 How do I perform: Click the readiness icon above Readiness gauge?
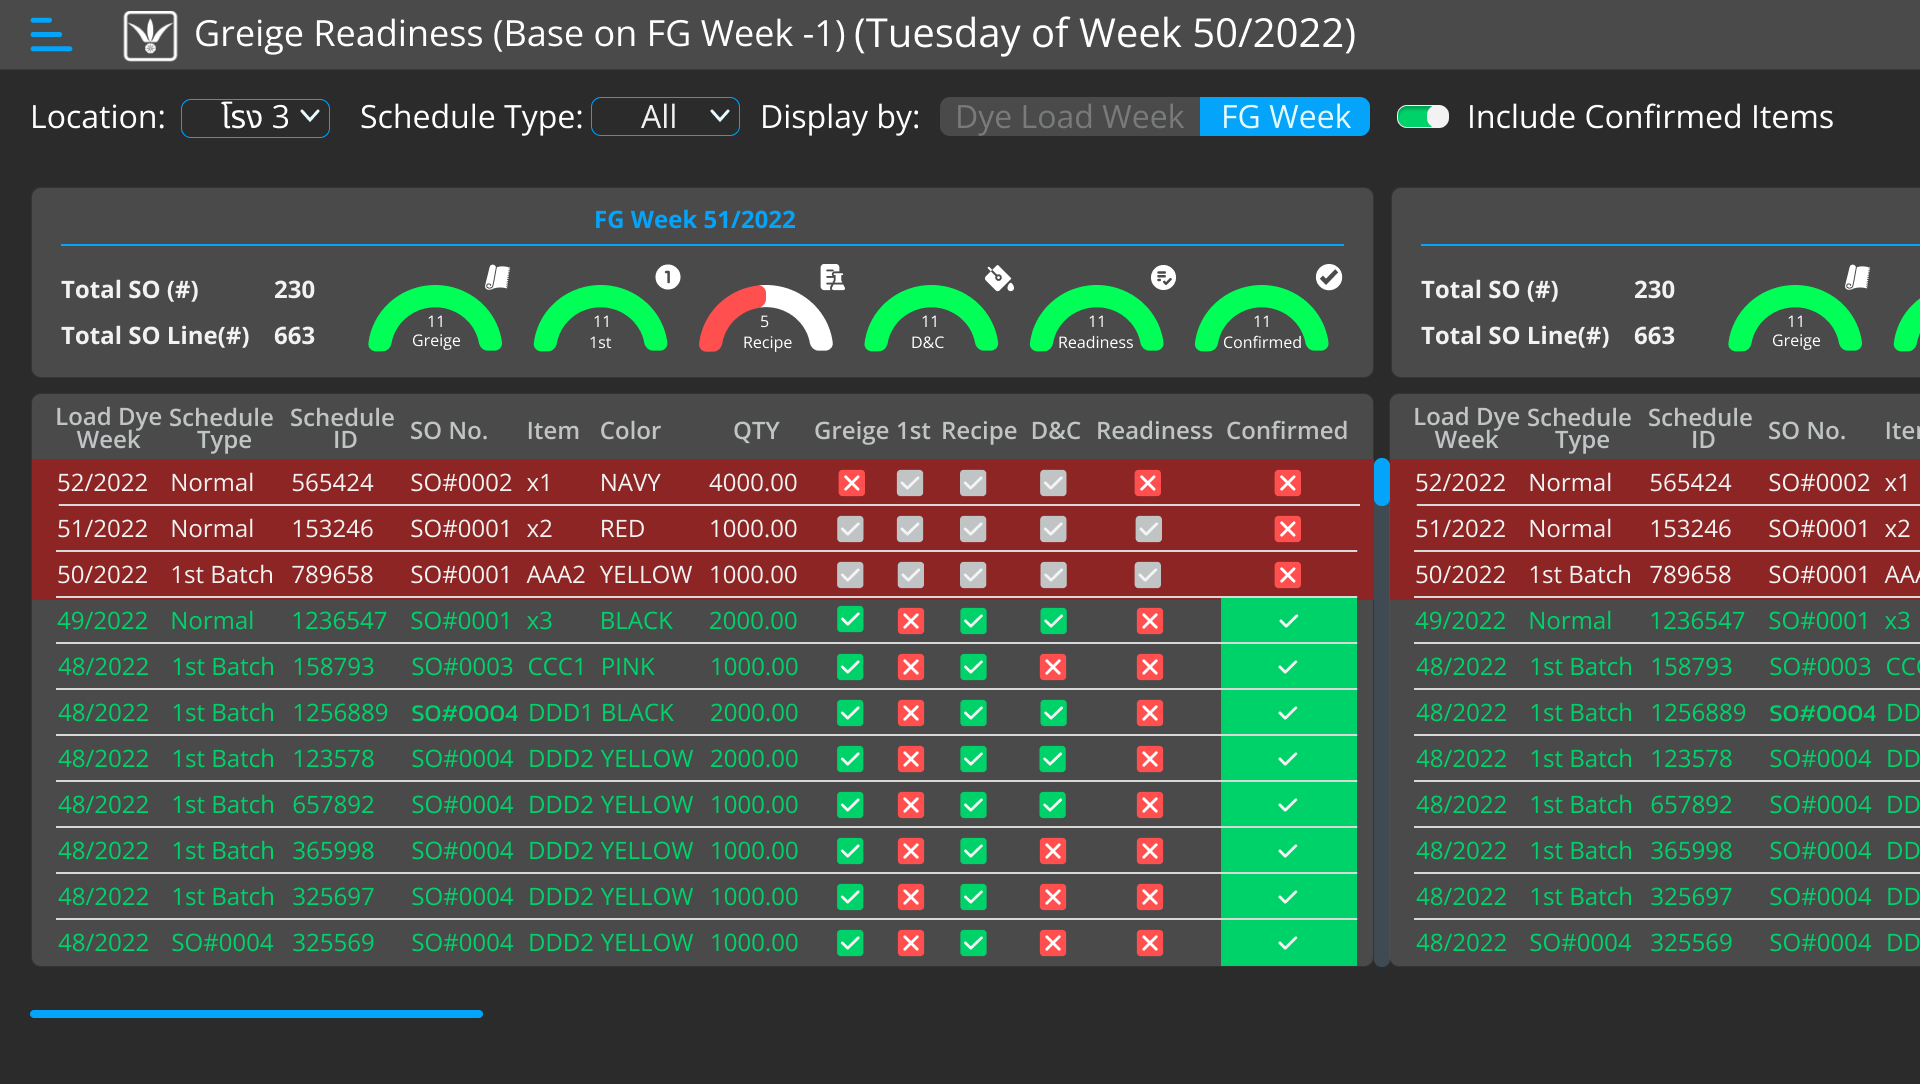1163,277
